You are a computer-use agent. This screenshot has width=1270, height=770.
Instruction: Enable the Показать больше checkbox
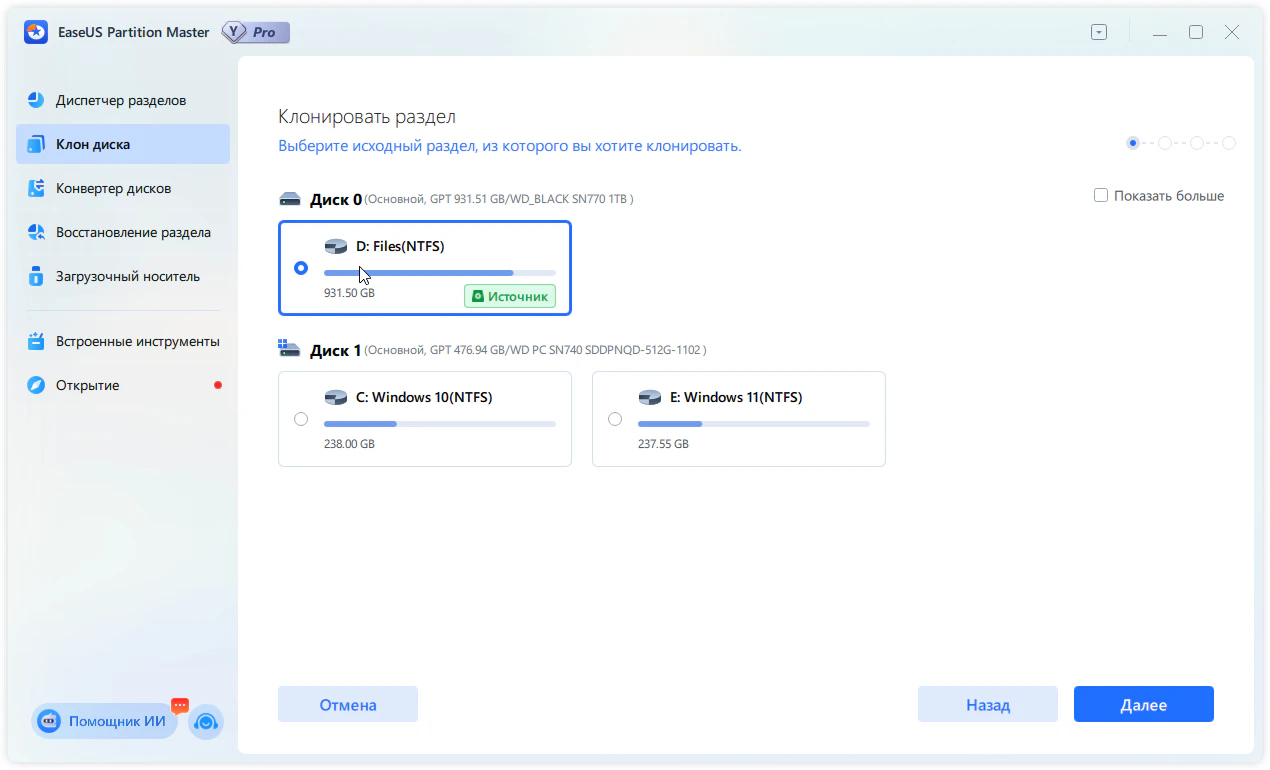pos(1101,196)
